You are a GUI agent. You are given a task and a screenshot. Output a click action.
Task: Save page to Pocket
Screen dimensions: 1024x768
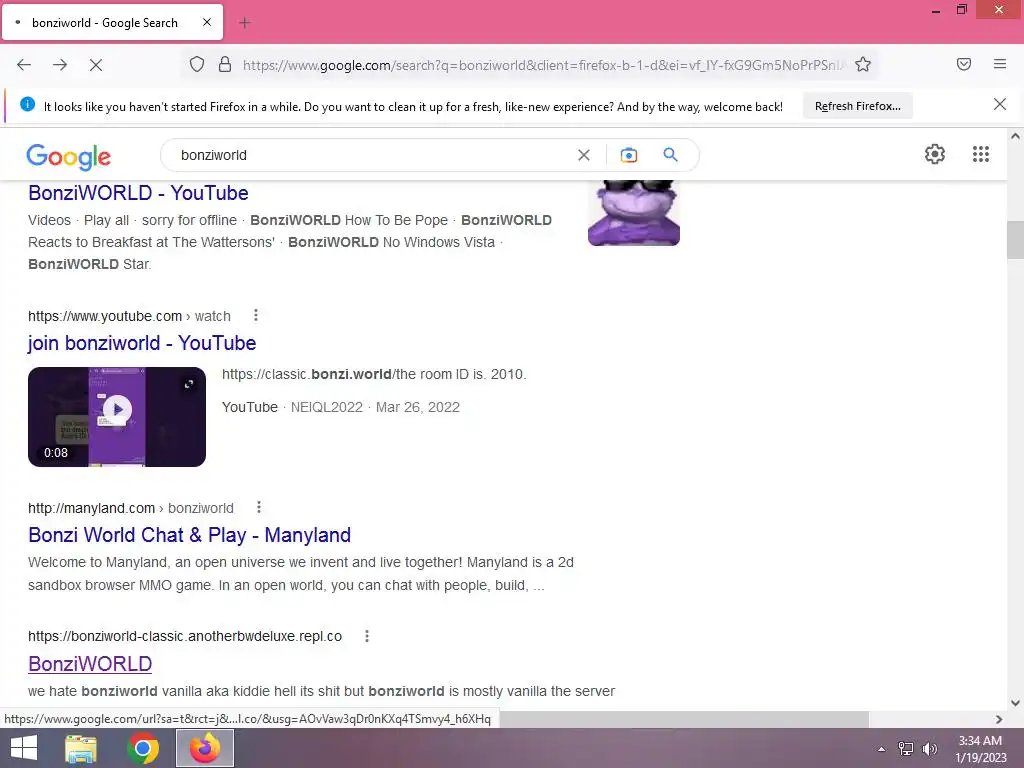click(964, 64)
